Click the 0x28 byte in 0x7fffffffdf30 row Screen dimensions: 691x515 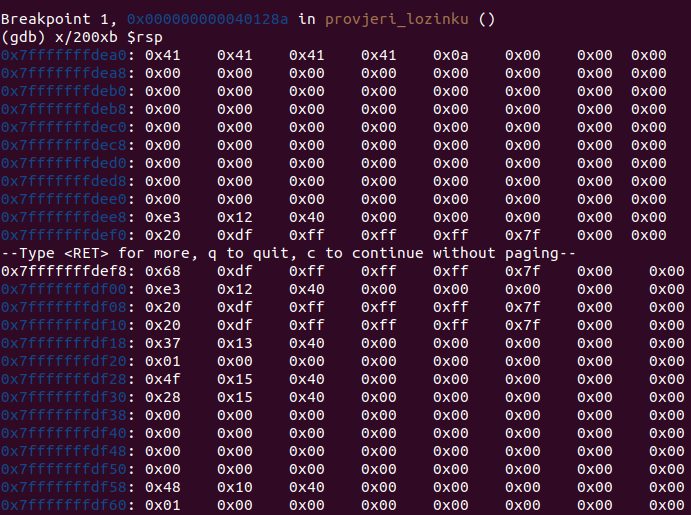pos(162,397)
